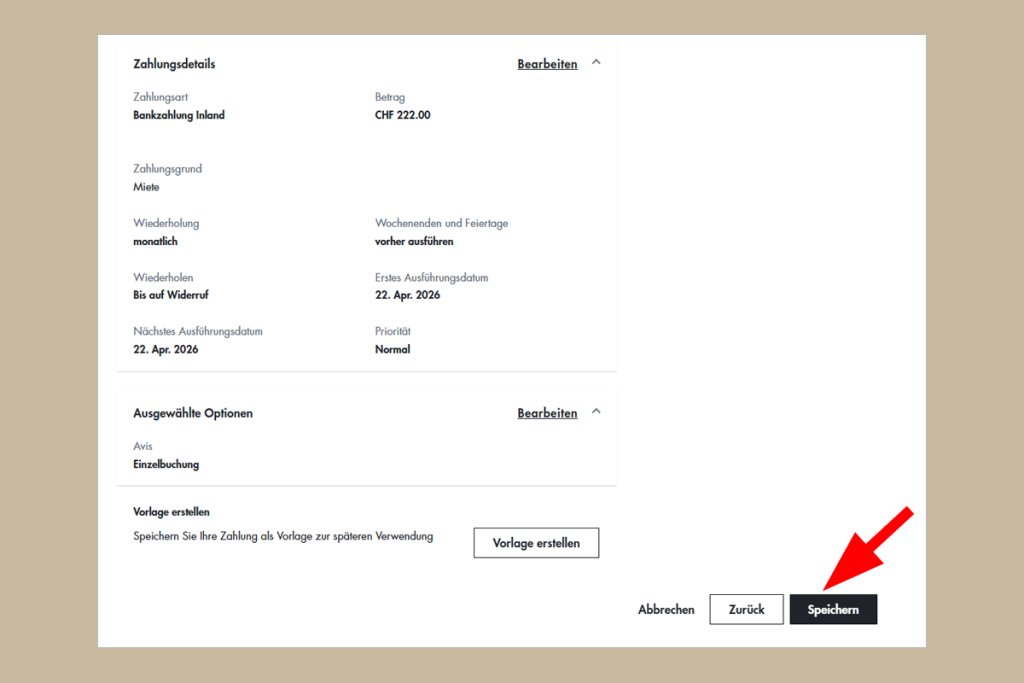Click Bearbeiten link for Ausgewählte Optionen
This screenshot has height=683, width=1024.
547,413
